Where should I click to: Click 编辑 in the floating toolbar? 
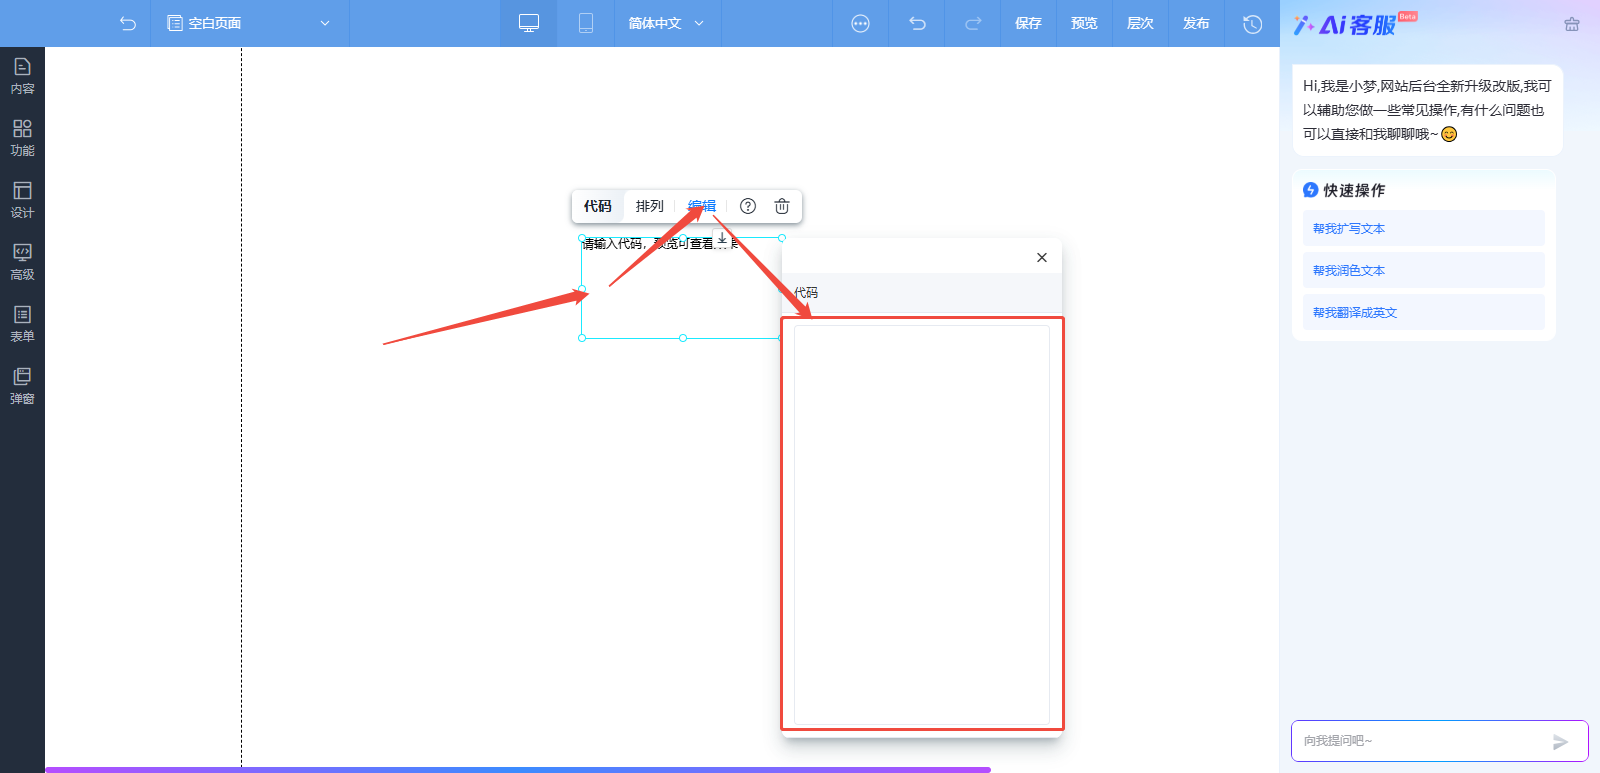pos(702,206)
